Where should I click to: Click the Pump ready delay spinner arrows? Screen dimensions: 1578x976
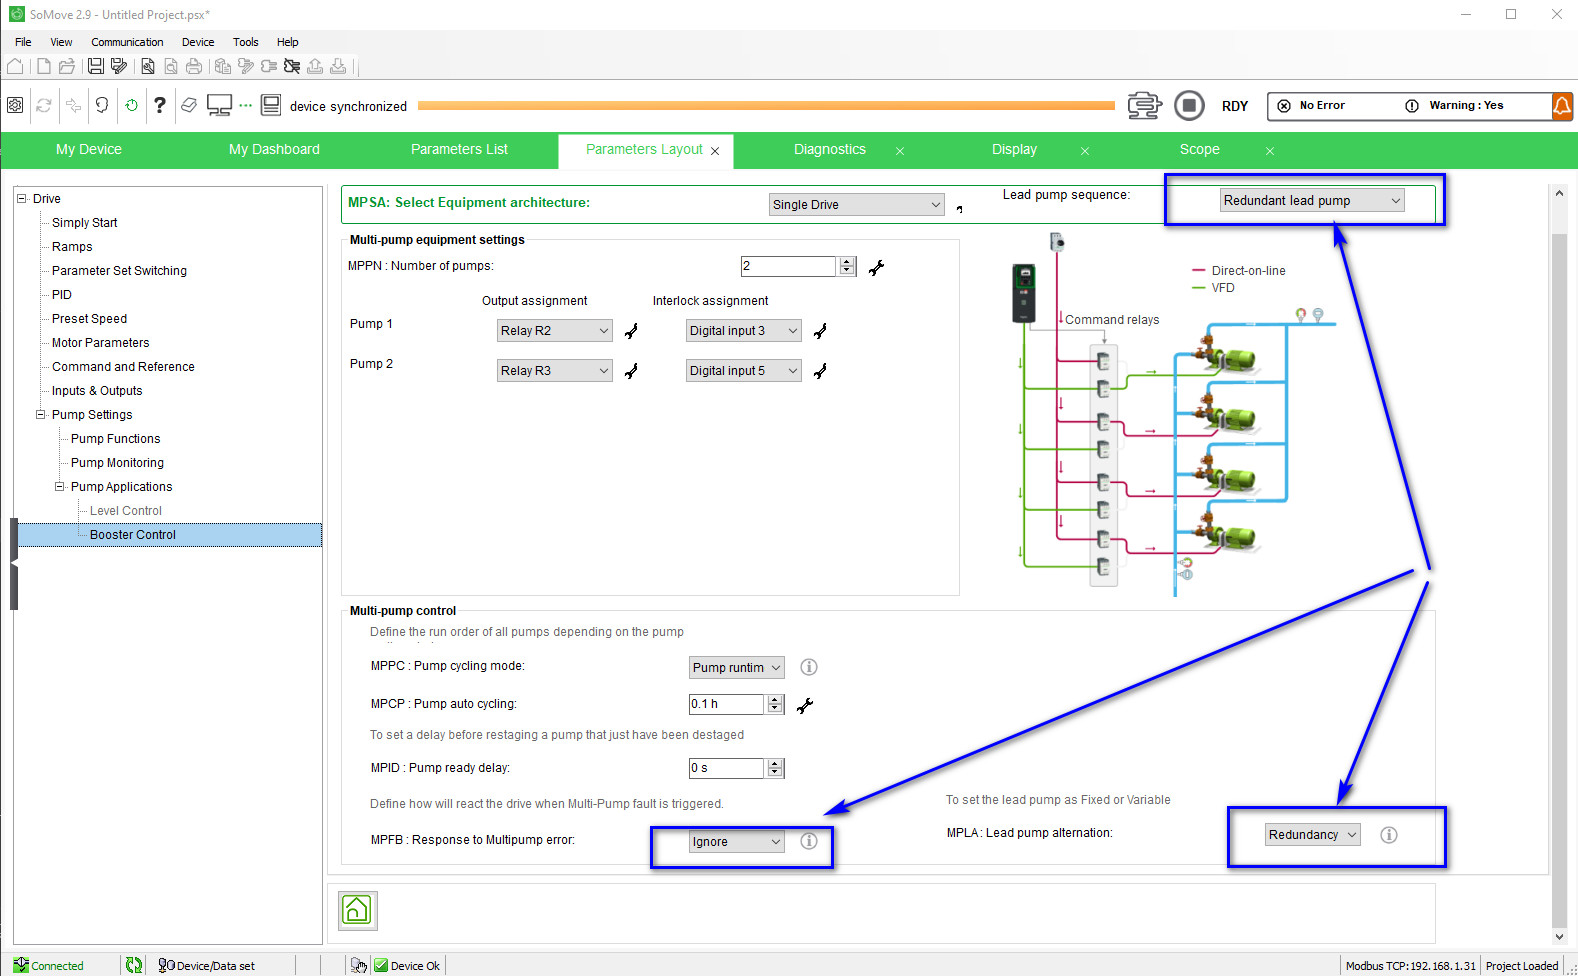pyautogui.click(x=775, y=768)
